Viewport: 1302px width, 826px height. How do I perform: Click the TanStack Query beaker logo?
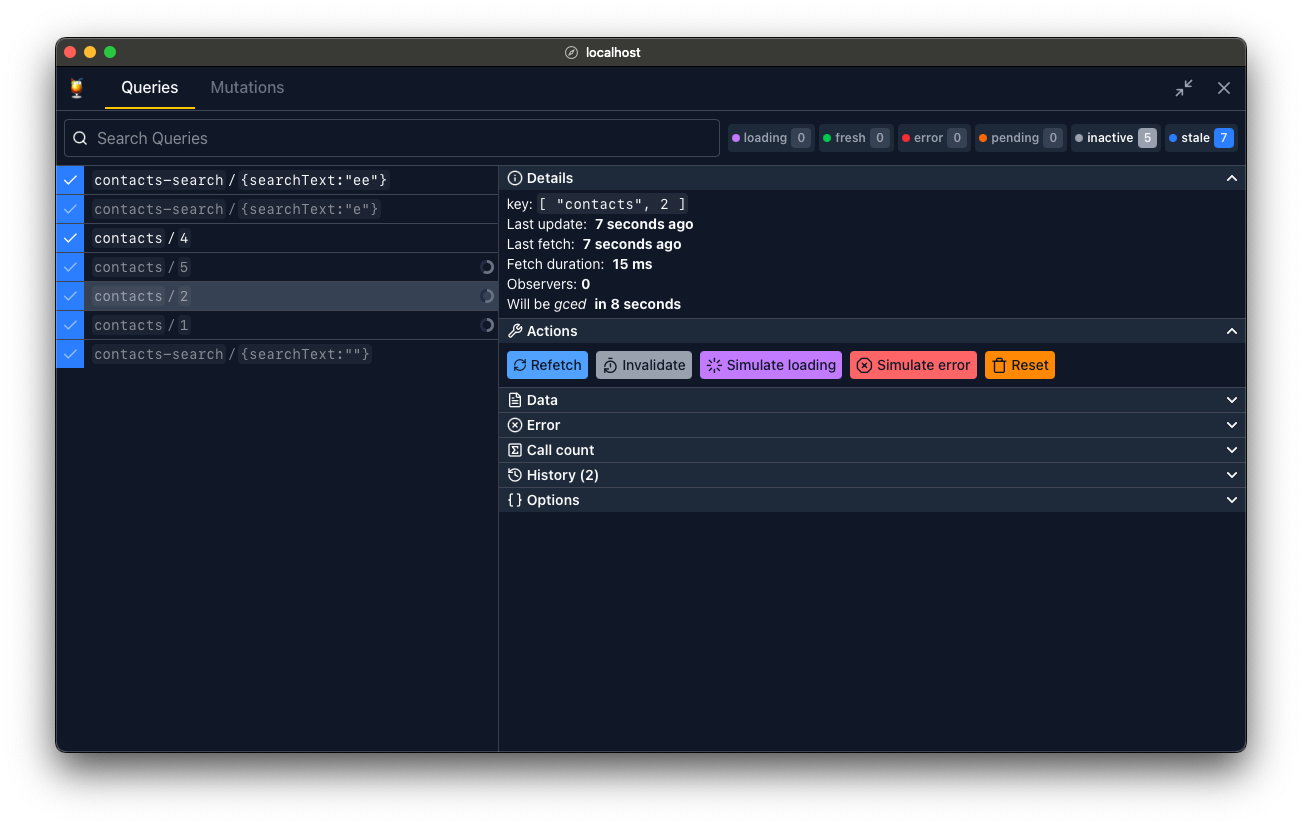[x=77, y=87]
